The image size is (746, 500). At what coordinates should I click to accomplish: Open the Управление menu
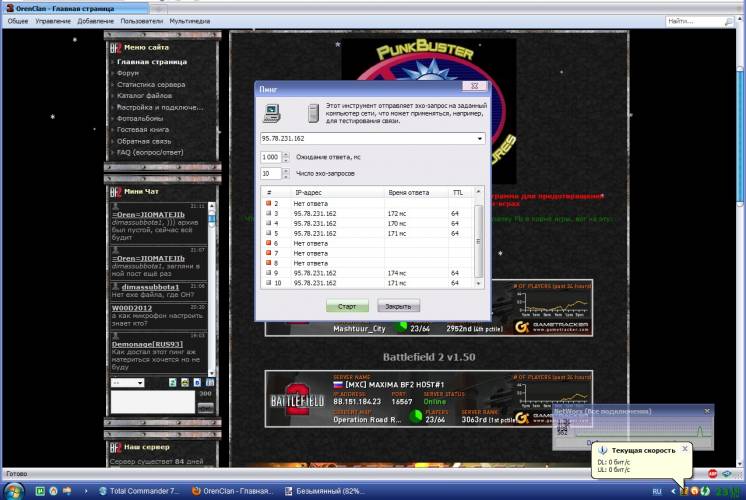pyautogui.click(x=53, y=21)
